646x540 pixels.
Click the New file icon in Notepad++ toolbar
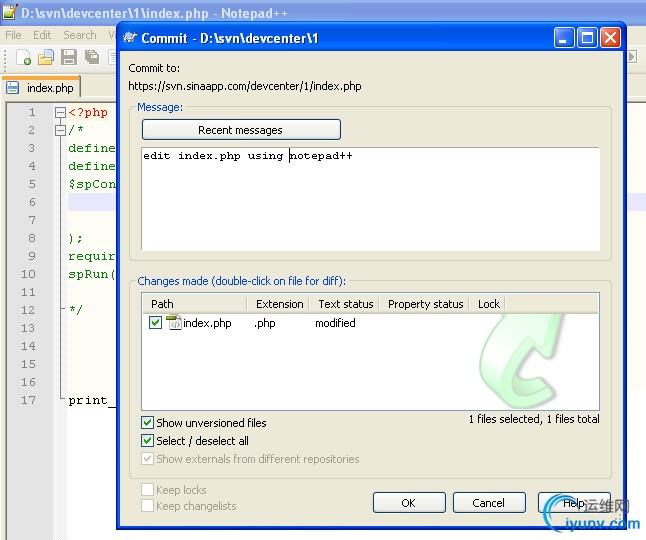23,57
